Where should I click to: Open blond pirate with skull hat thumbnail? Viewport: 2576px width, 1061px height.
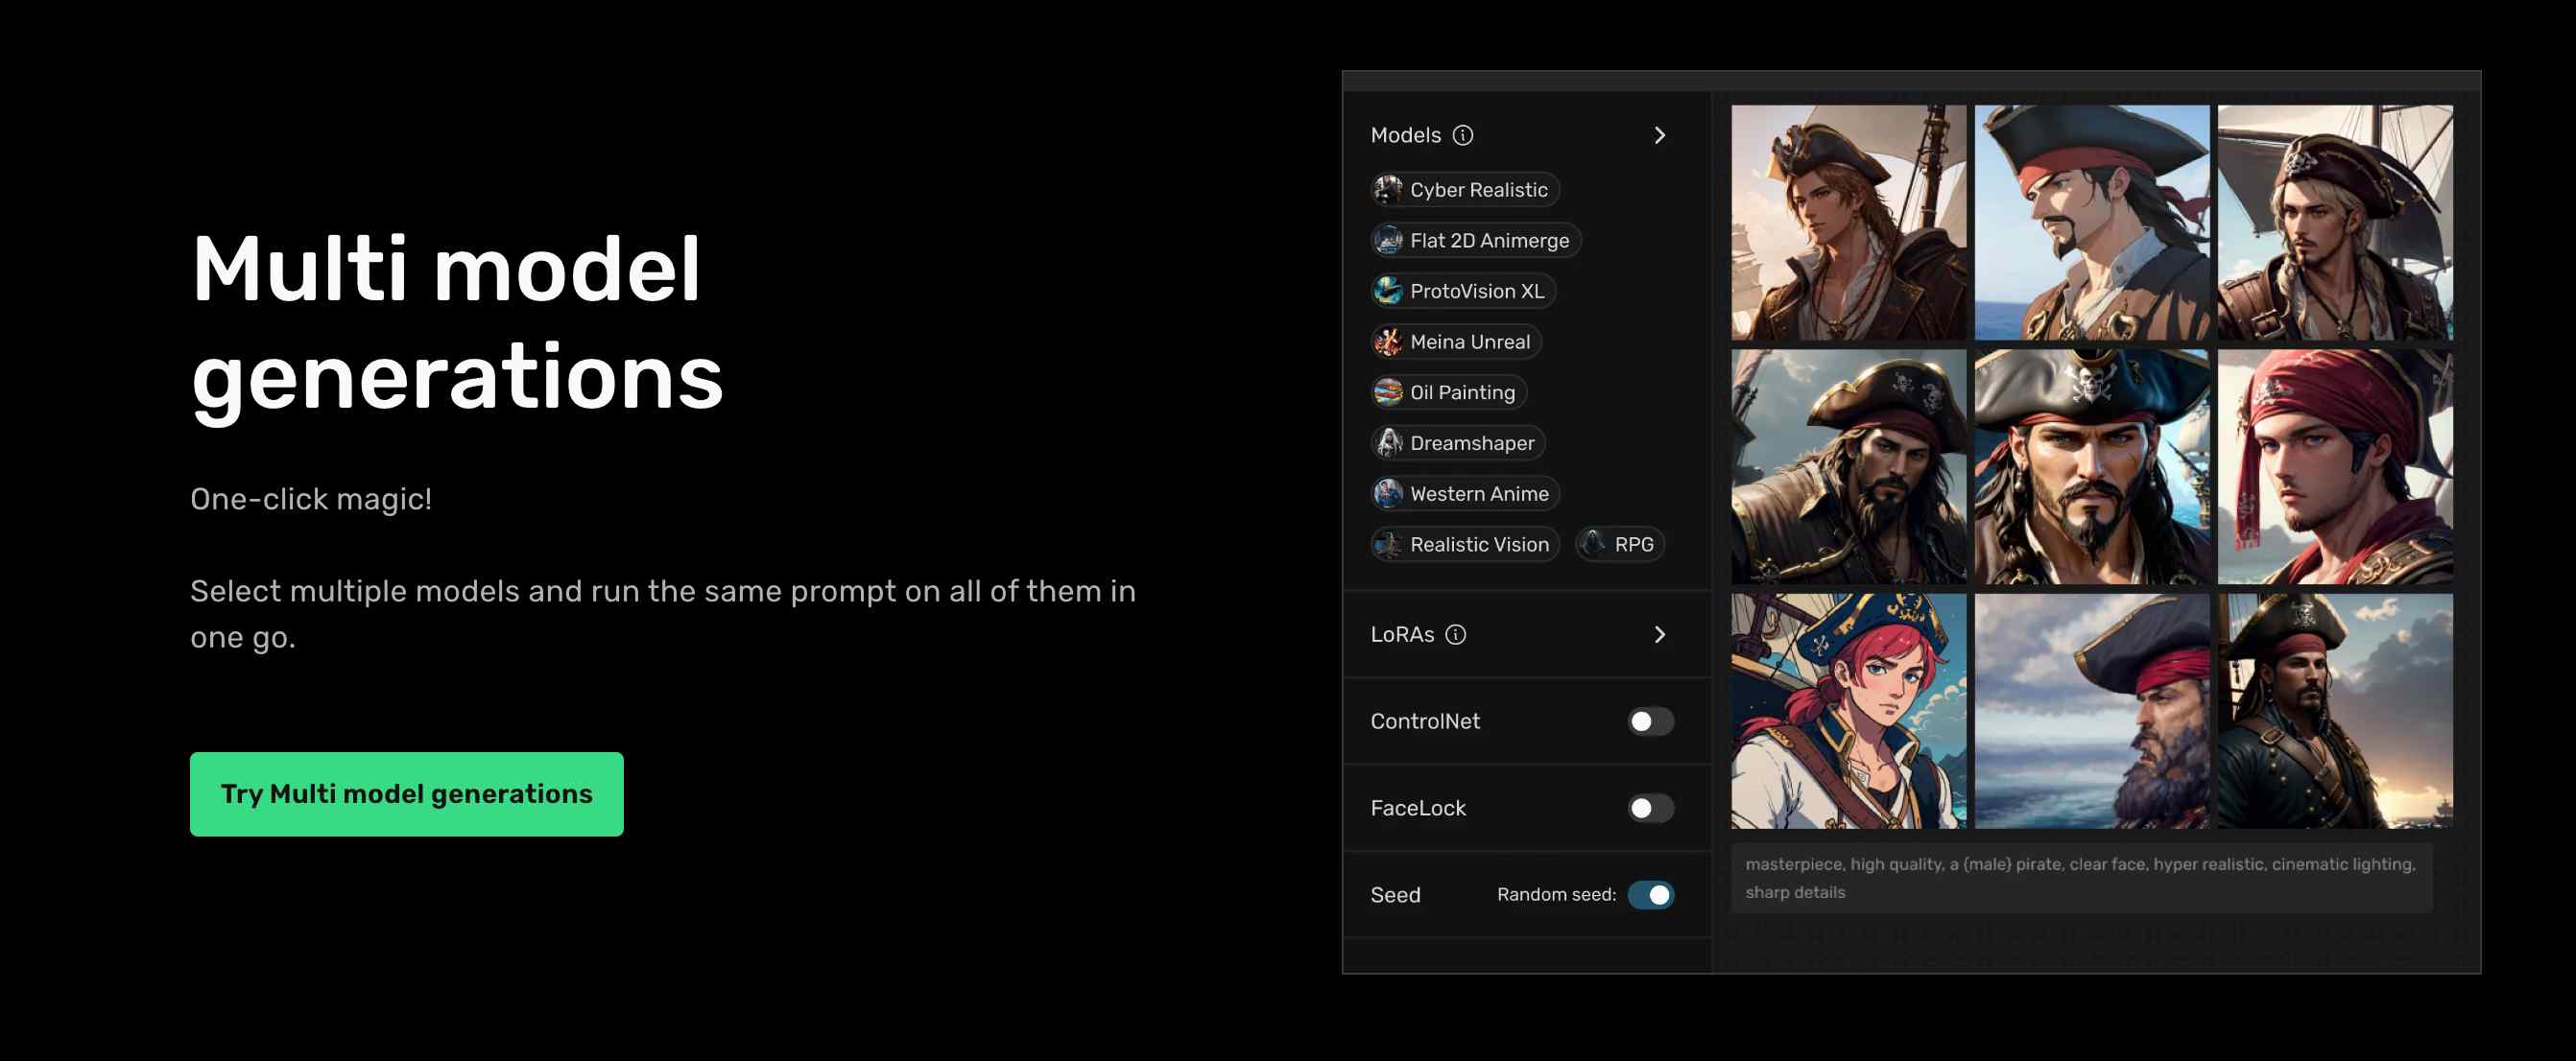click(x=2335, y=223)
